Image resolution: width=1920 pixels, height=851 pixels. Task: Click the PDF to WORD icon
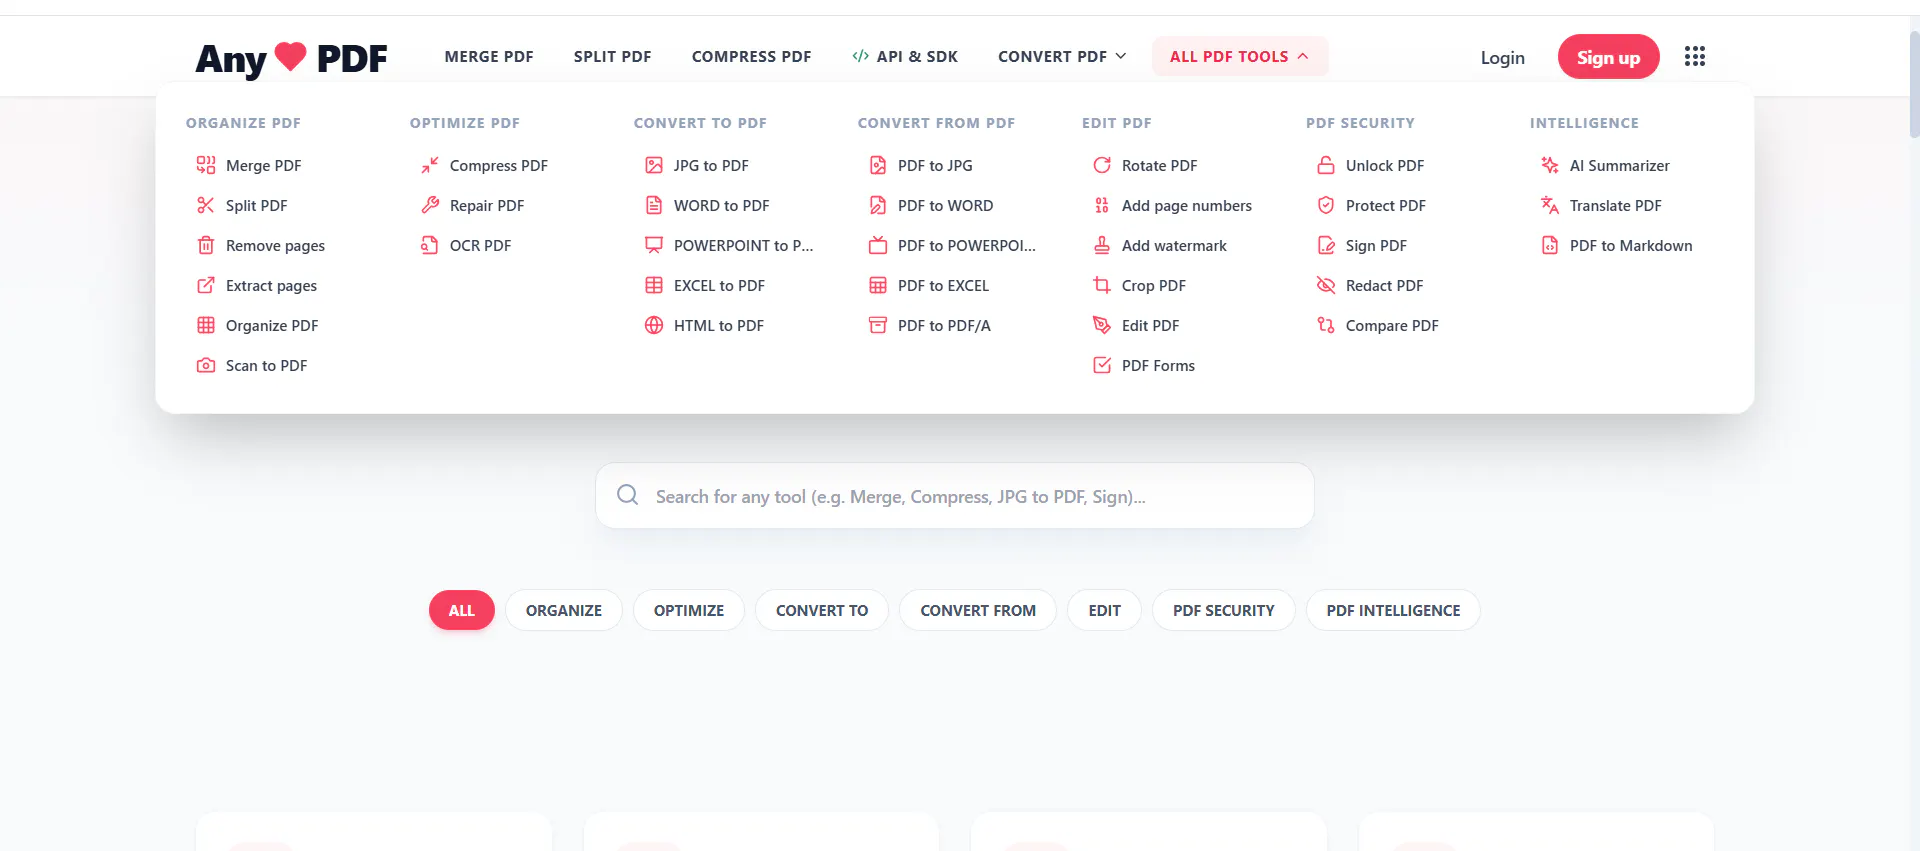tap(878, 205)
